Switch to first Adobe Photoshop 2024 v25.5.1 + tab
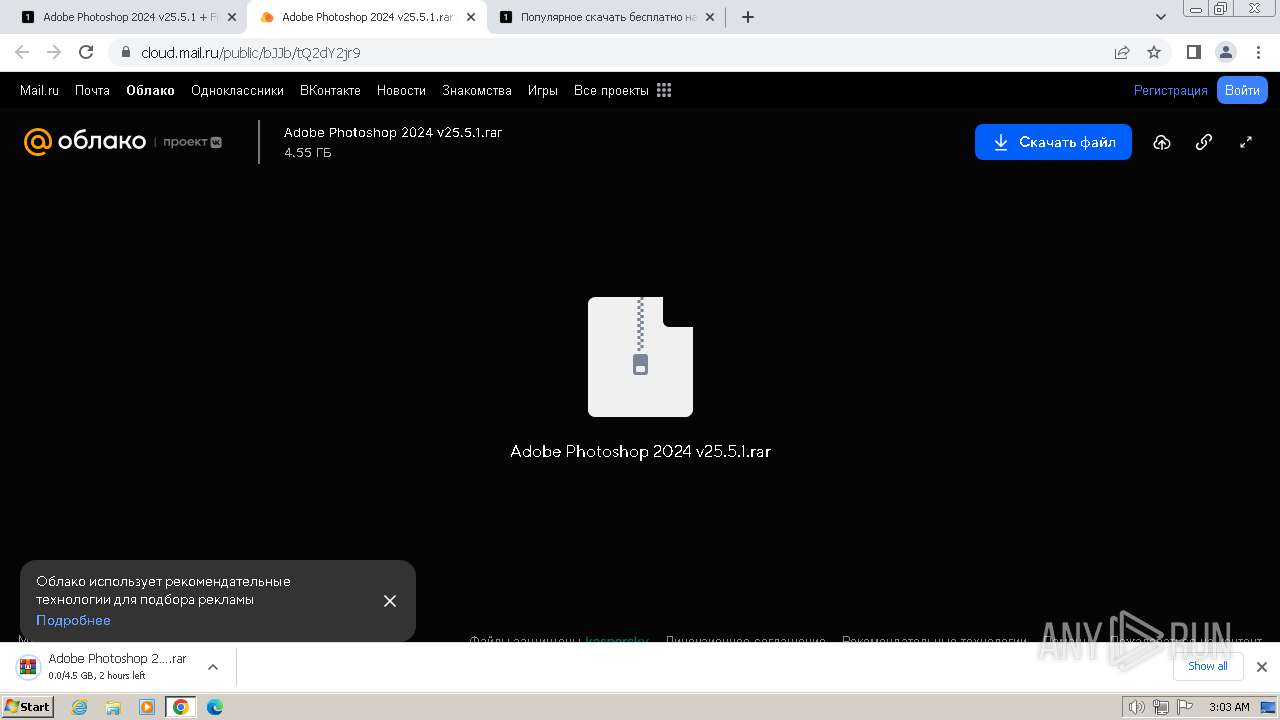Screen dimensions: 1280x720 pyautogui.click(x=130, y=17)
